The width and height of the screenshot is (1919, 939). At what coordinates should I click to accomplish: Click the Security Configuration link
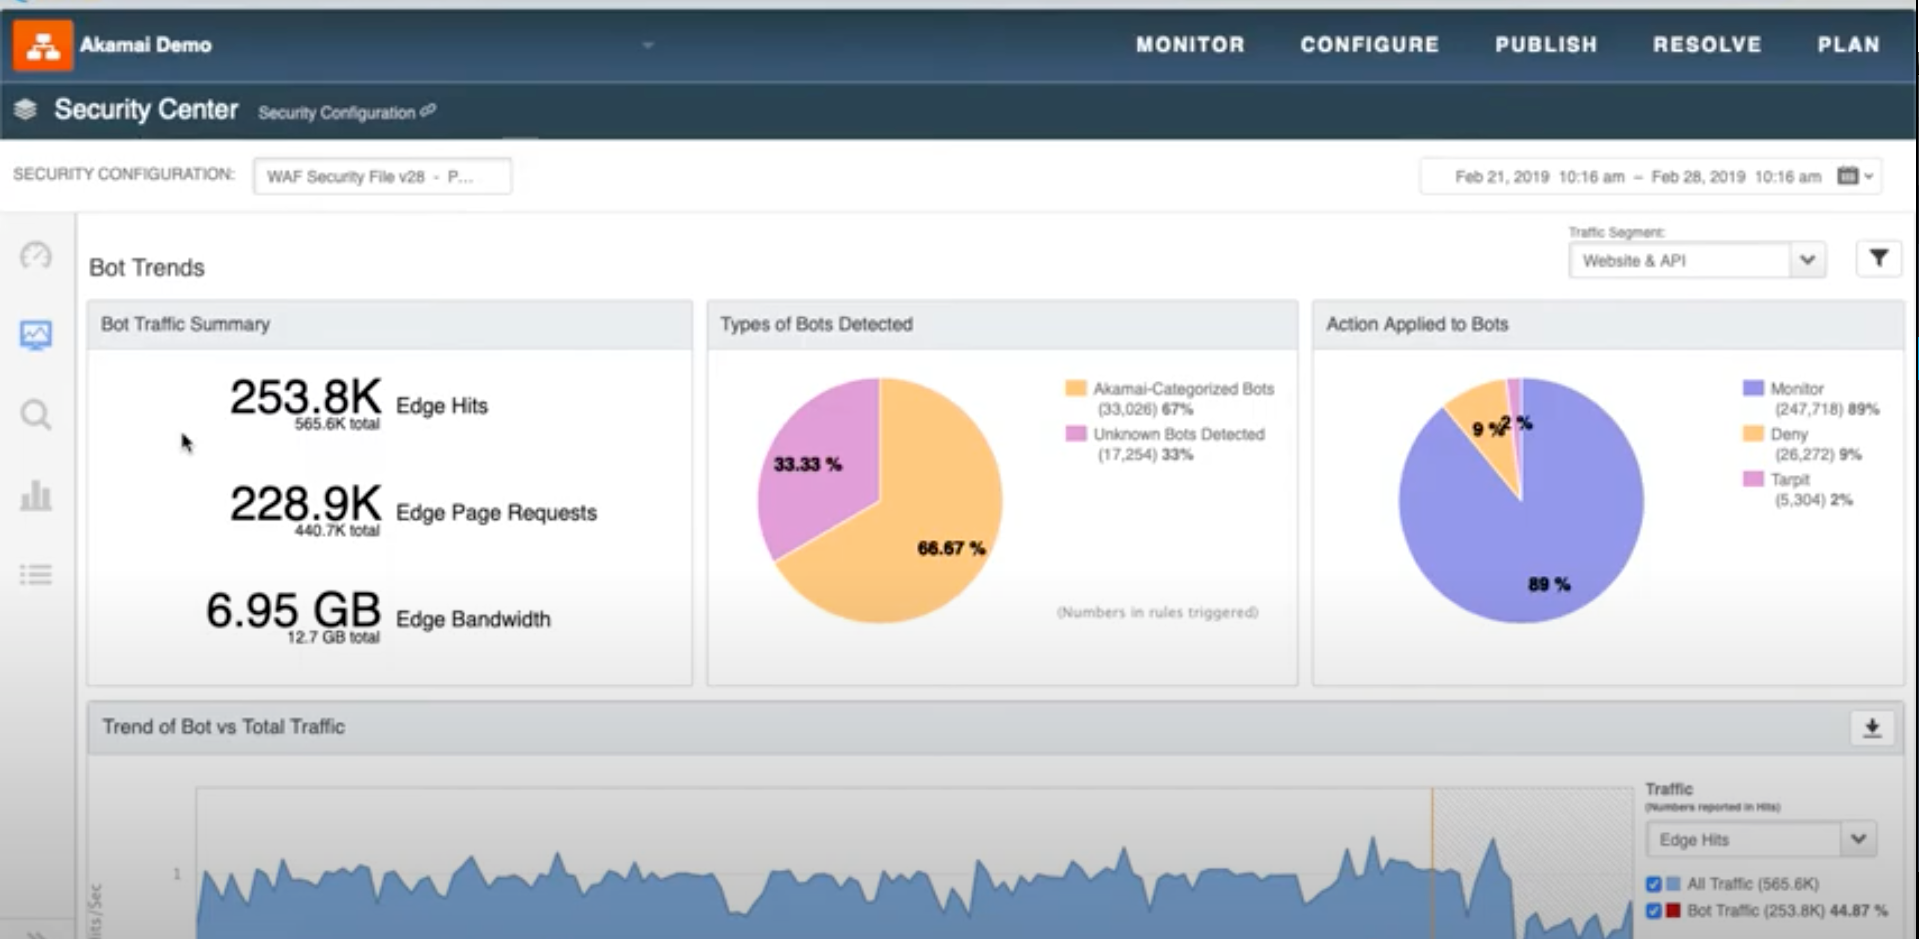pos(337,113)
